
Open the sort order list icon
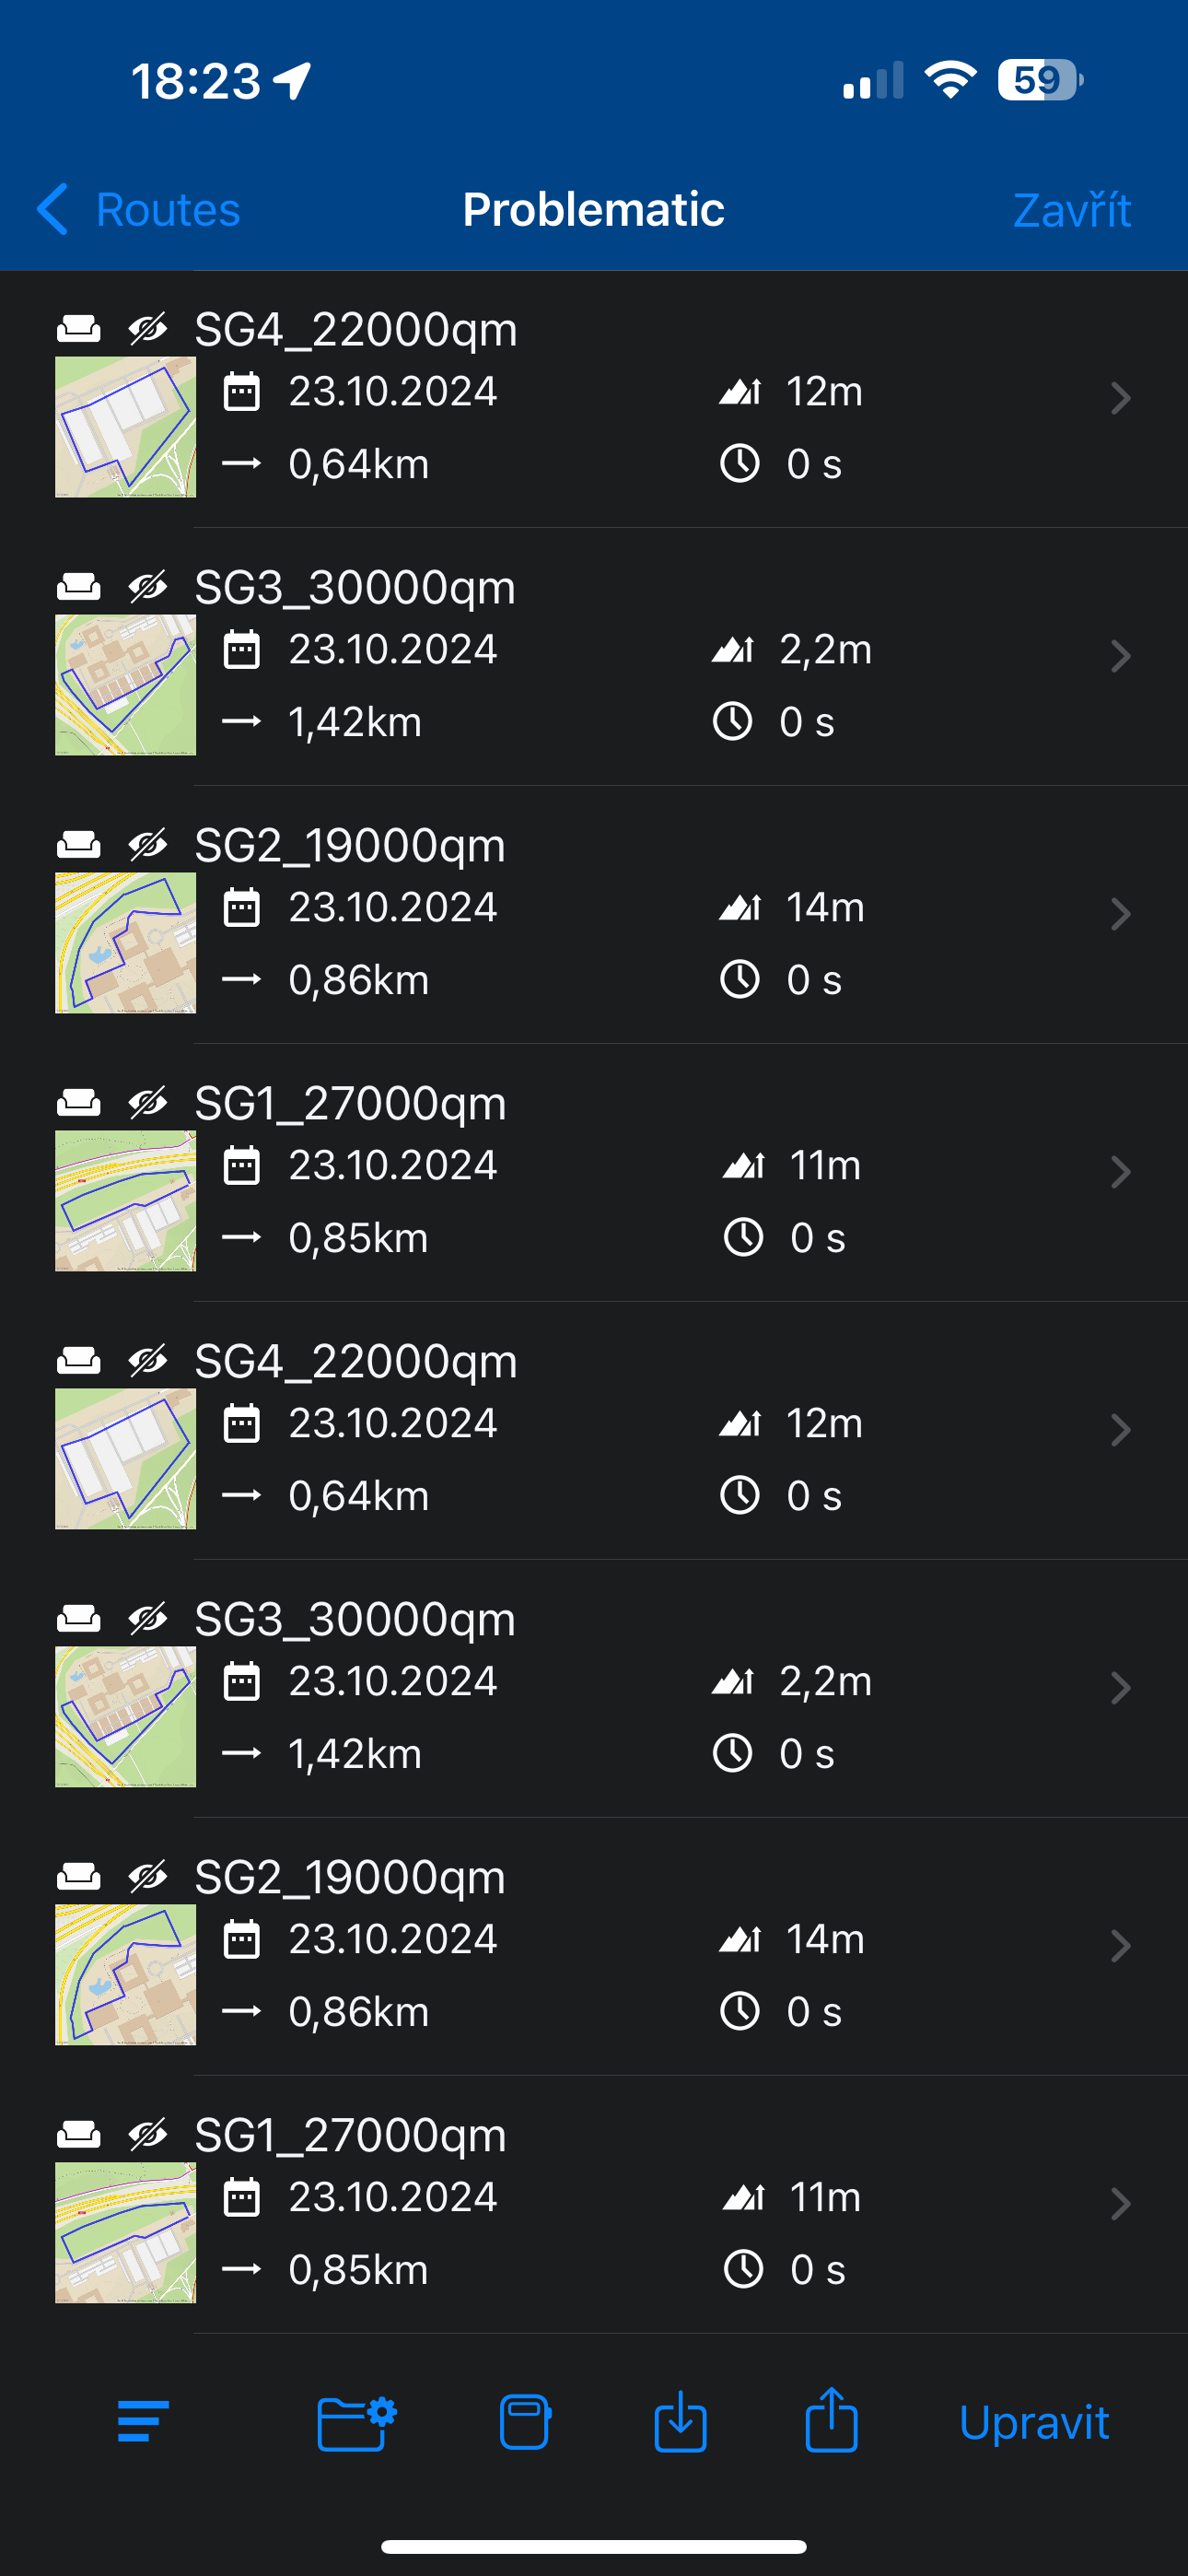pos(142,2422)
